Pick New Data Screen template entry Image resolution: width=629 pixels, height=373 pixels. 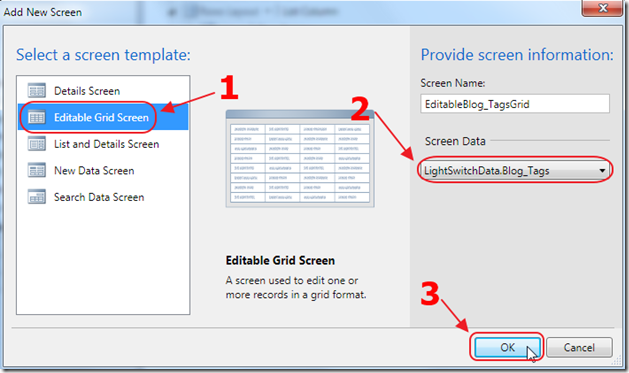click(x=103, y=170)
